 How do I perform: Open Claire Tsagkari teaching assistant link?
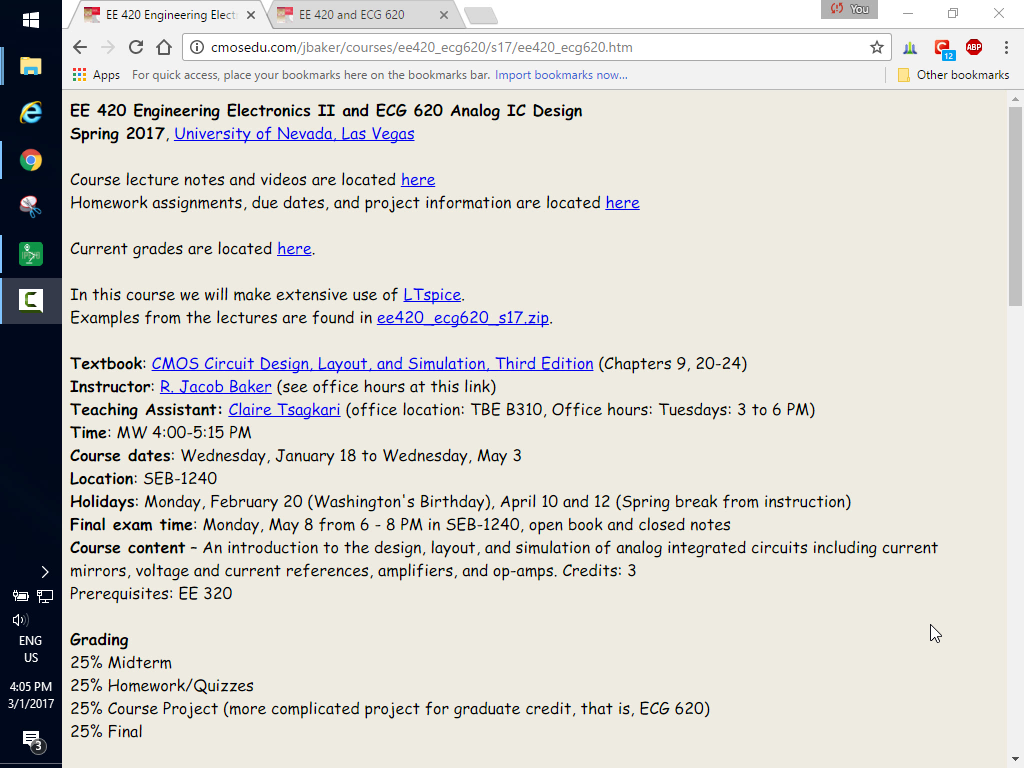pos(284,409)
